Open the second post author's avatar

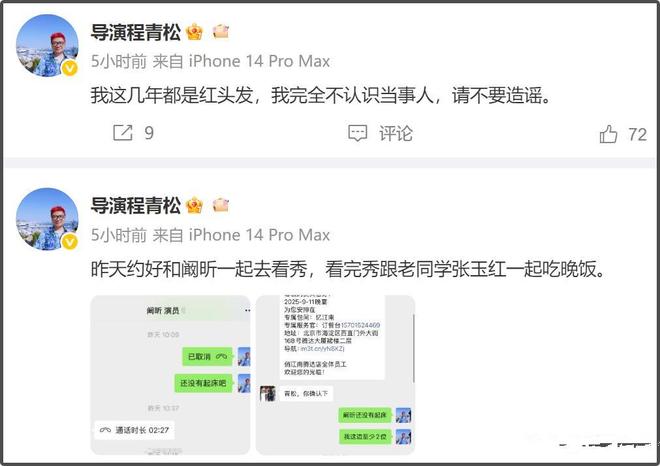[x=47, y=219]
